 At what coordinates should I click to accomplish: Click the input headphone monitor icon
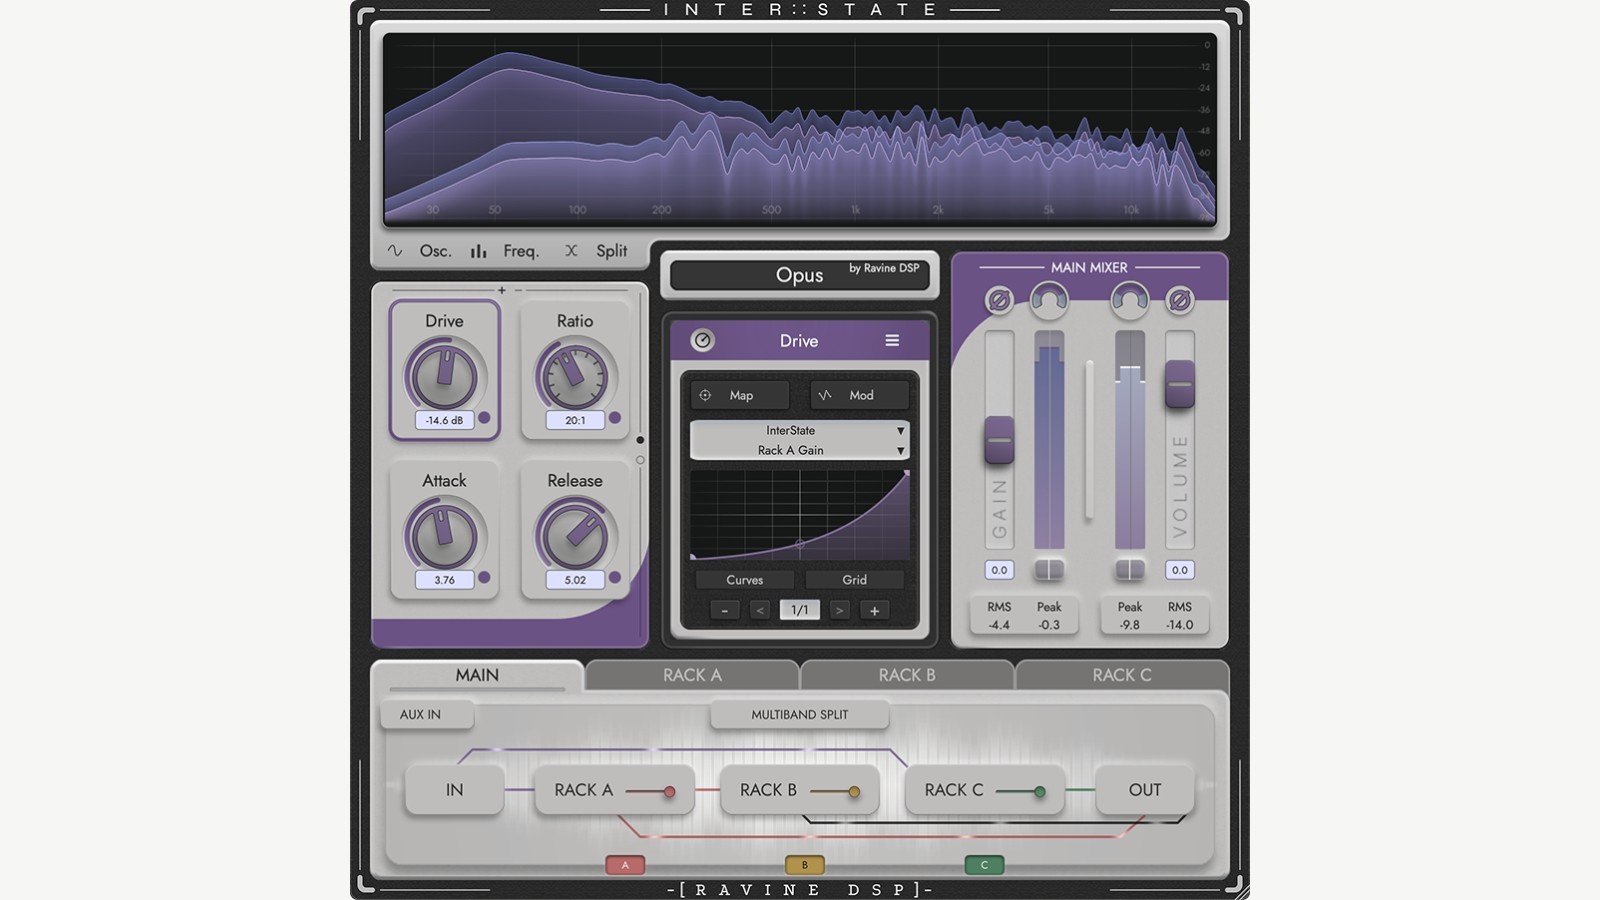point(1049,299)
